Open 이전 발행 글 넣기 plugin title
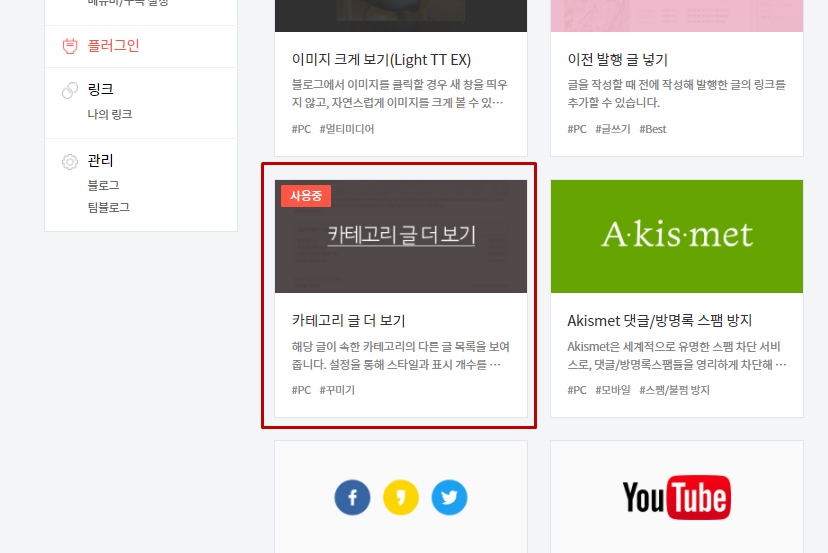828x553 pixels. (617, 60)
